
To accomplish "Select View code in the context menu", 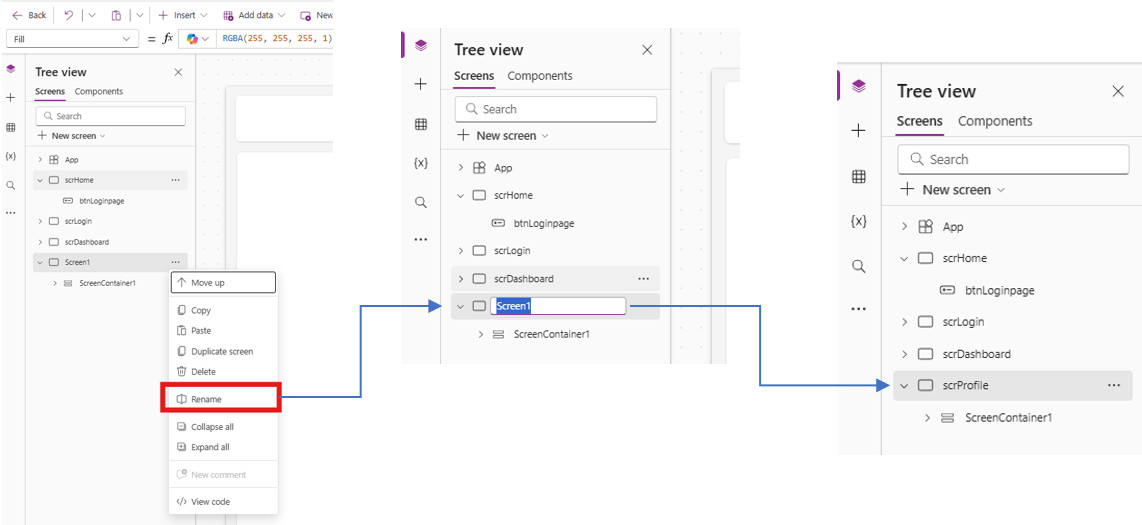I will 223,502.
